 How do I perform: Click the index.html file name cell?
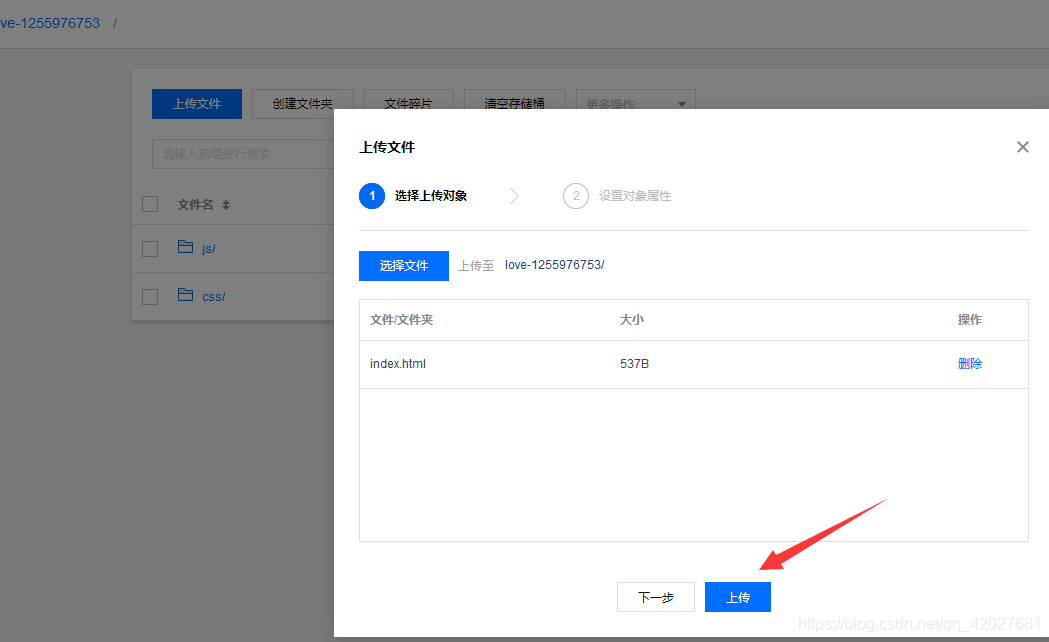pyautogui.click(x=397, y=364)
